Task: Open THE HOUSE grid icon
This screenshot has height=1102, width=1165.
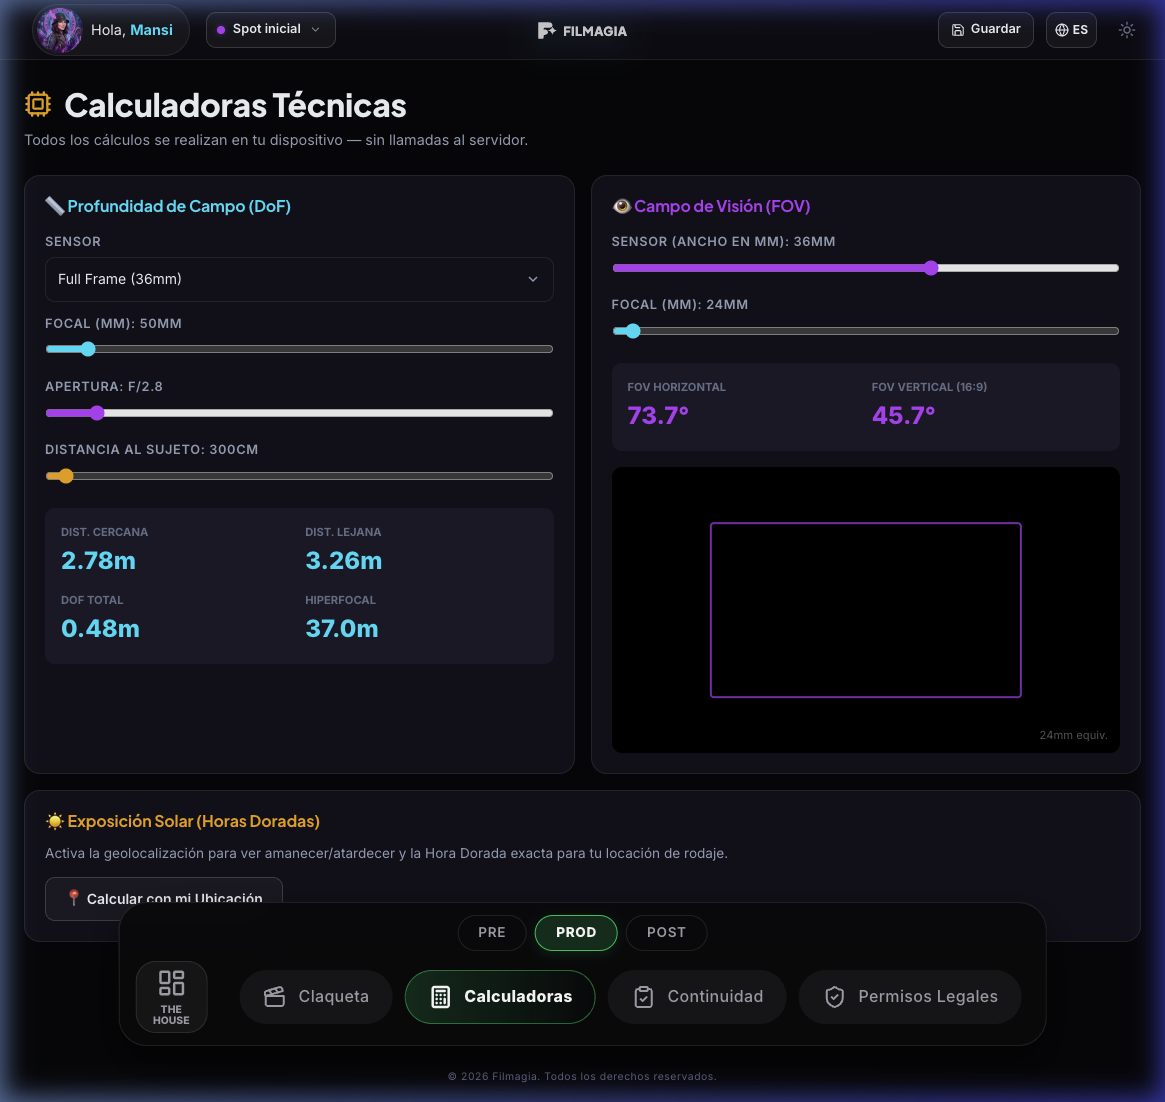Action: pyautogui.click(x=171, y=984)
